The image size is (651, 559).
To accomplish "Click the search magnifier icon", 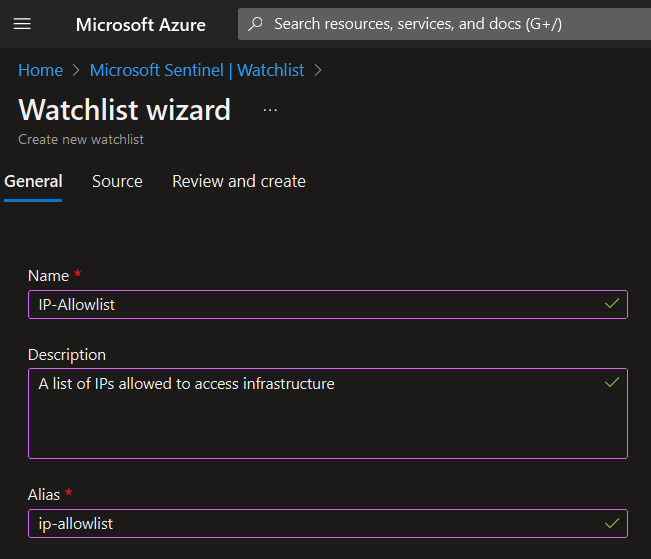I will pos(256,24).
